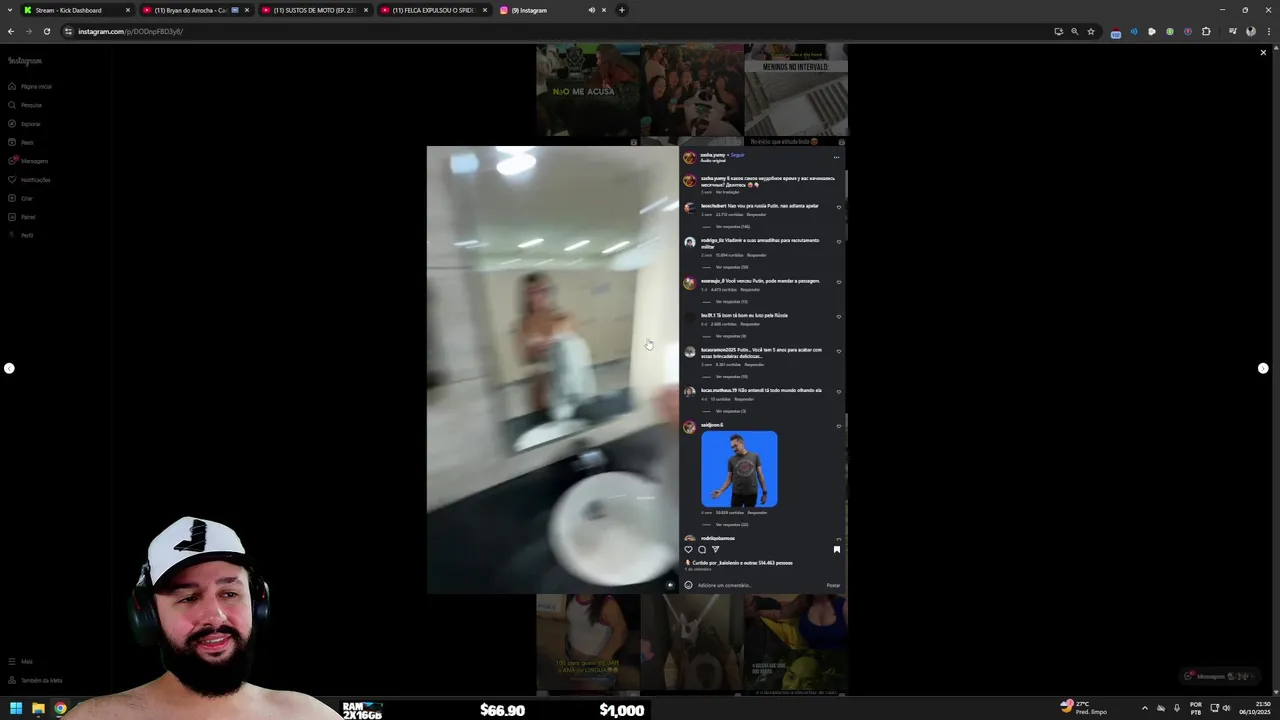
Task: Reload the page
Action: [x=46, y=31]
